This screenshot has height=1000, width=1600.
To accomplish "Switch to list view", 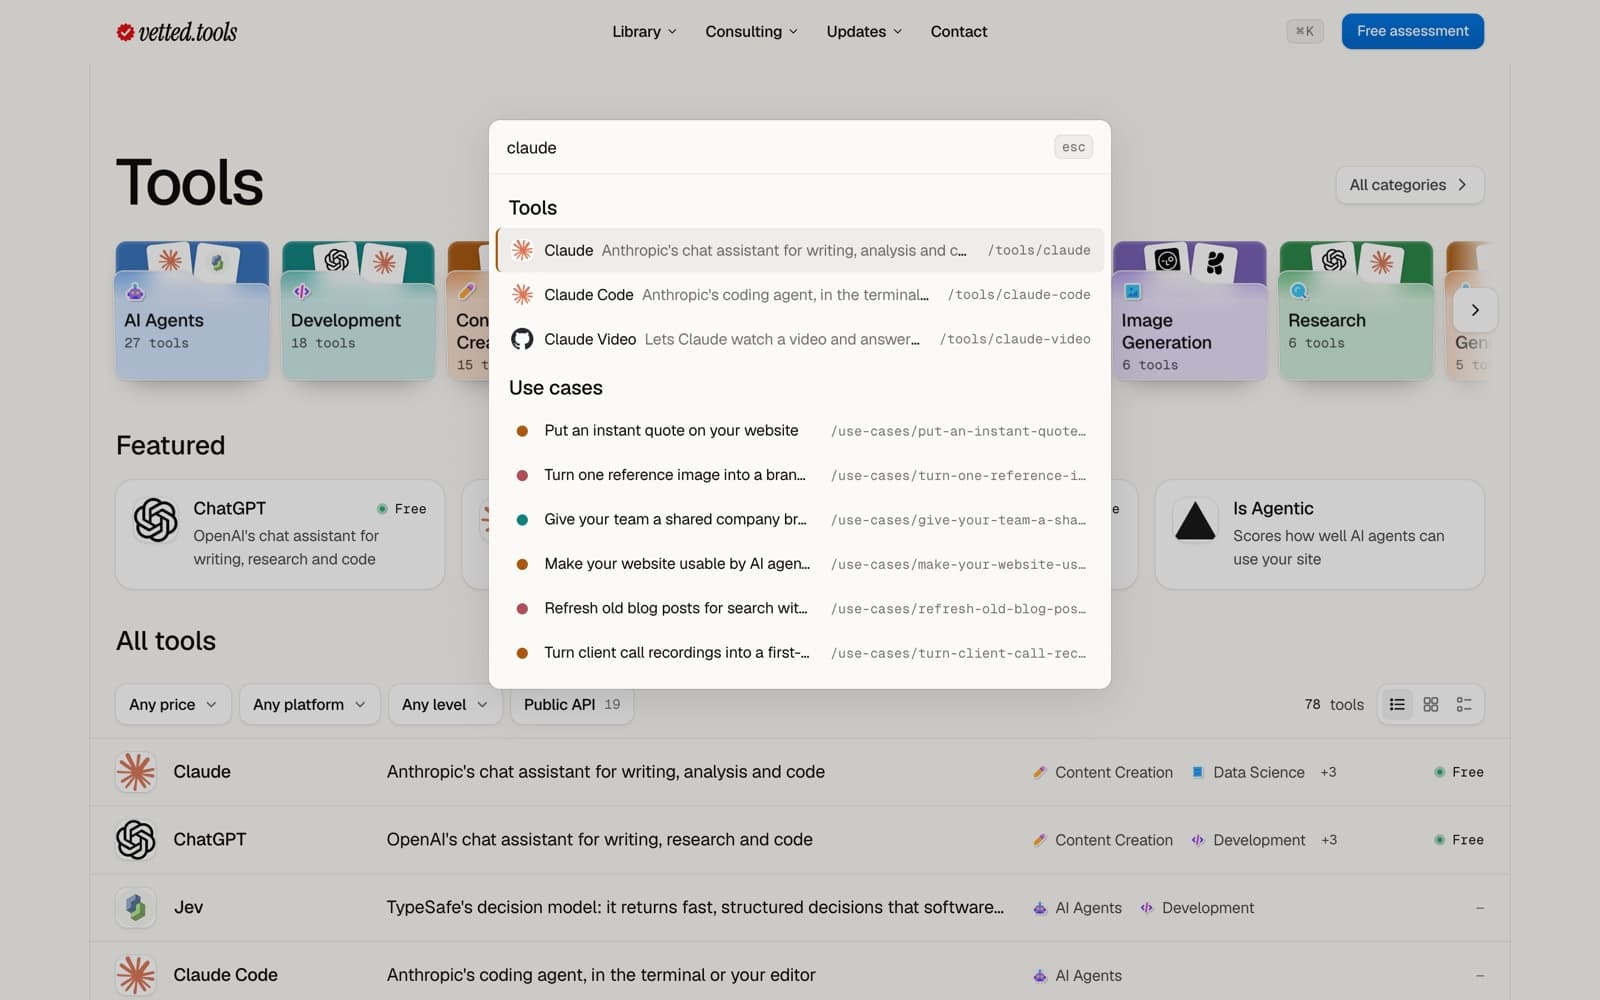I will 1397,704.
